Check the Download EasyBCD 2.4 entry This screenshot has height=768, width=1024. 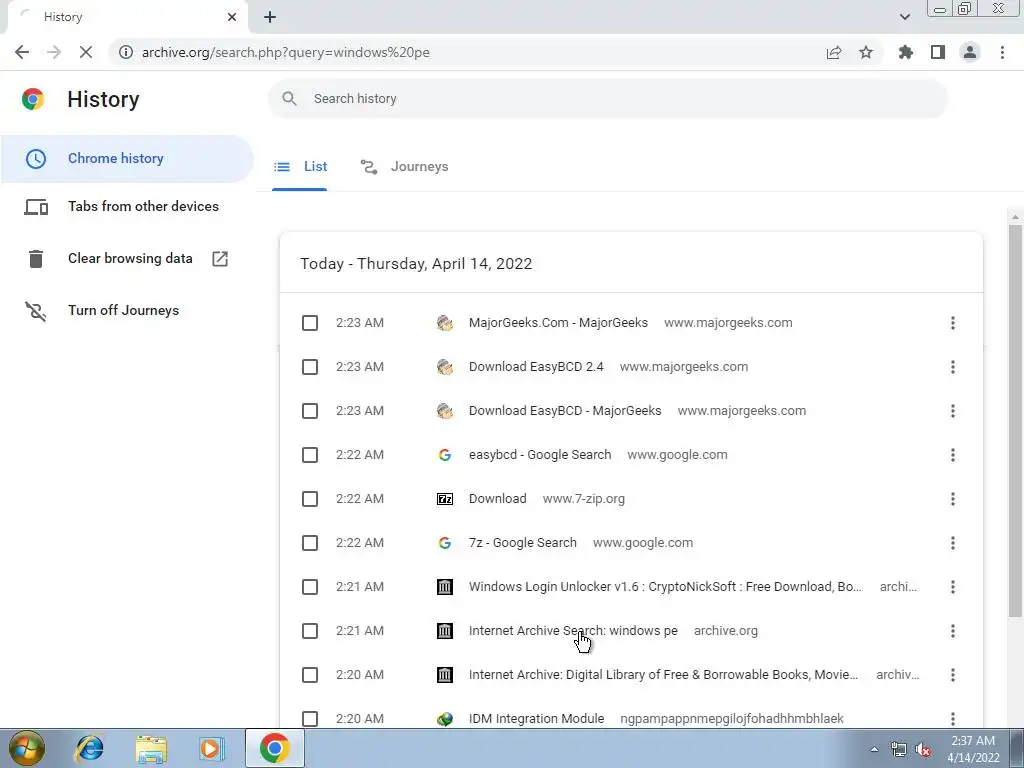(310, 367)
